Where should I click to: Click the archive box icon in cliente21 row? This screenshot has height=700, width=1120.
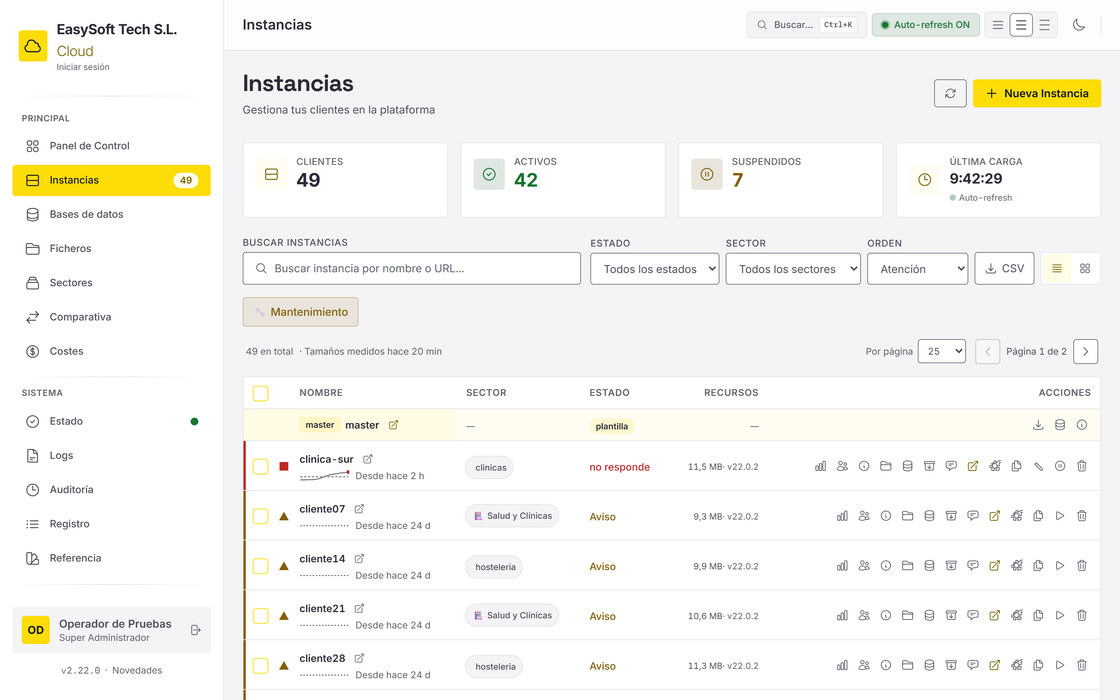click(951, 615)
